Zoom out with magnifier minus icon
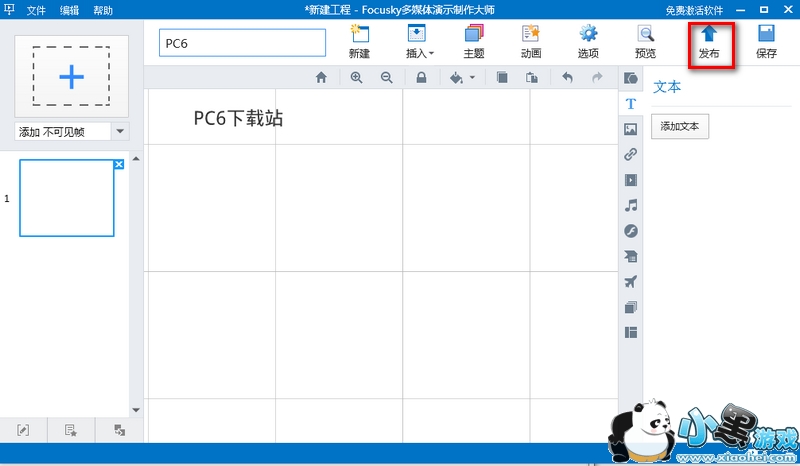This screenshot has height=466, width=800. pos(387,78)
